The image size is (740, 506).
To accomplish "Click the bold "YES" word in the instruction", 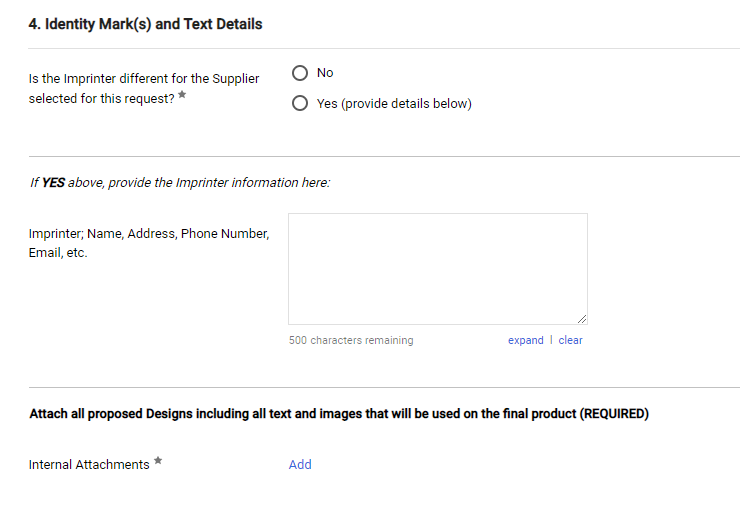I will 53,183.
